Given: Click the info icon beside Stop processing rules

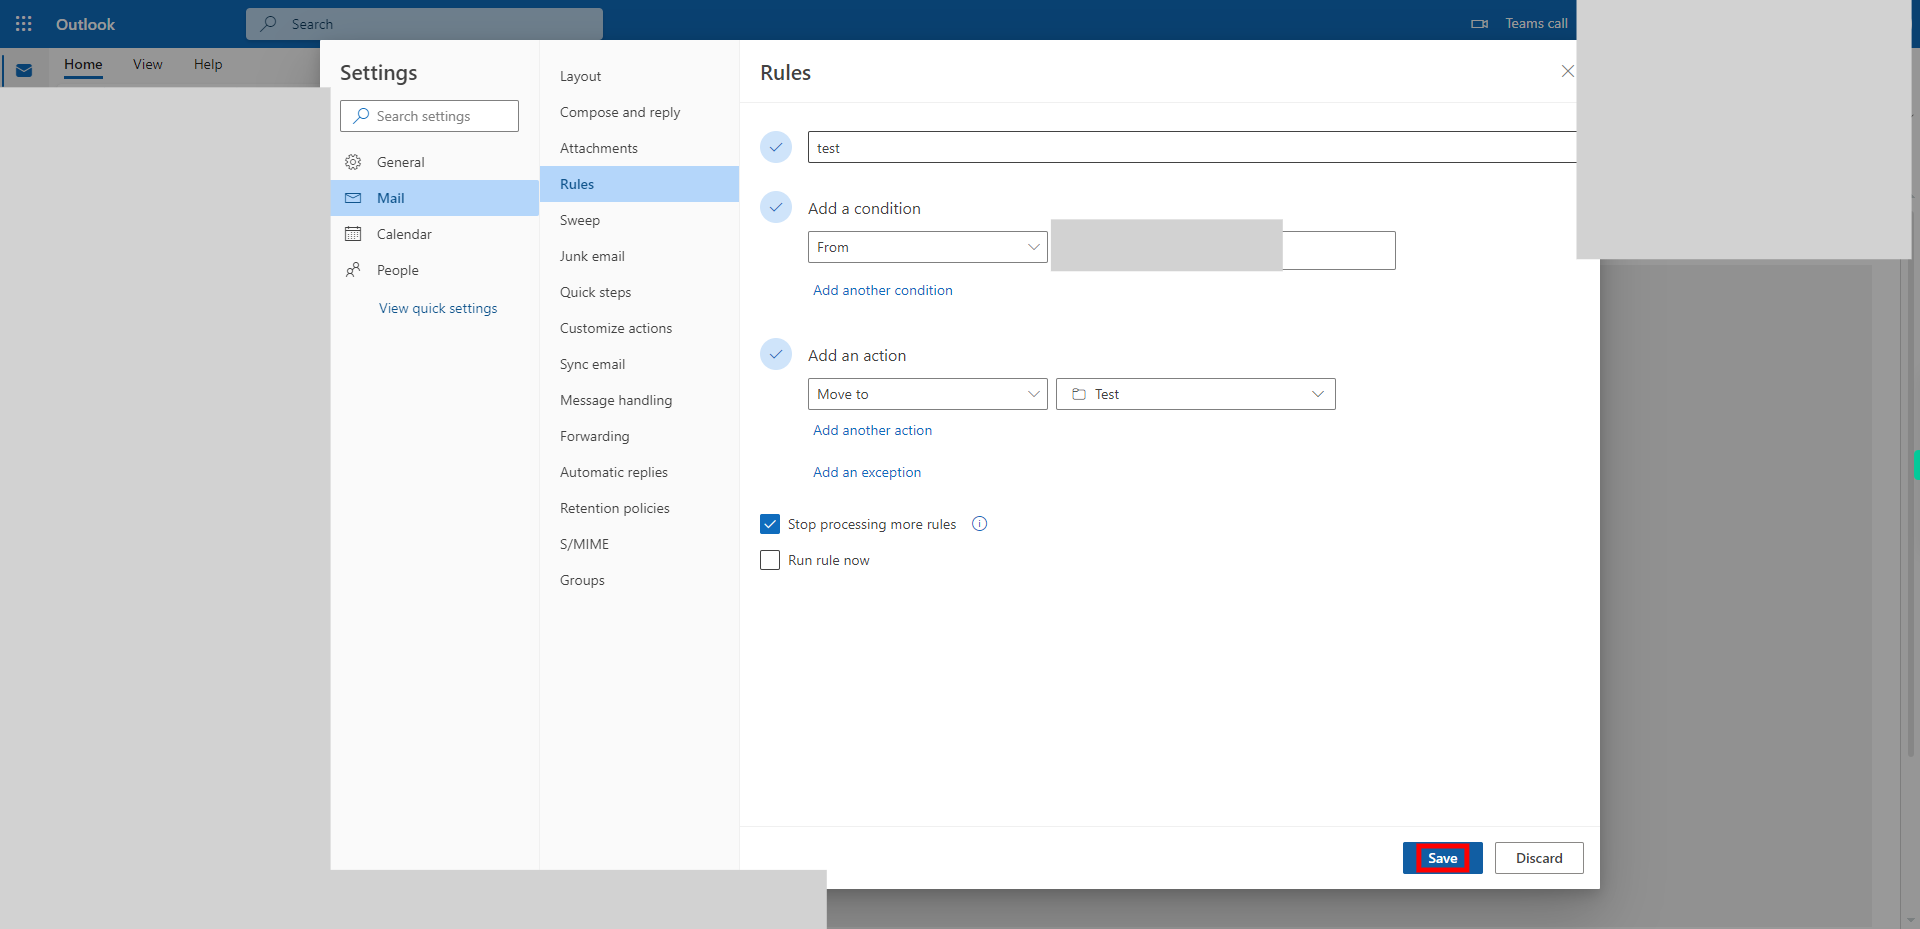Looking at the screenshot, I should pyautogui.click(x=980, y=524).
